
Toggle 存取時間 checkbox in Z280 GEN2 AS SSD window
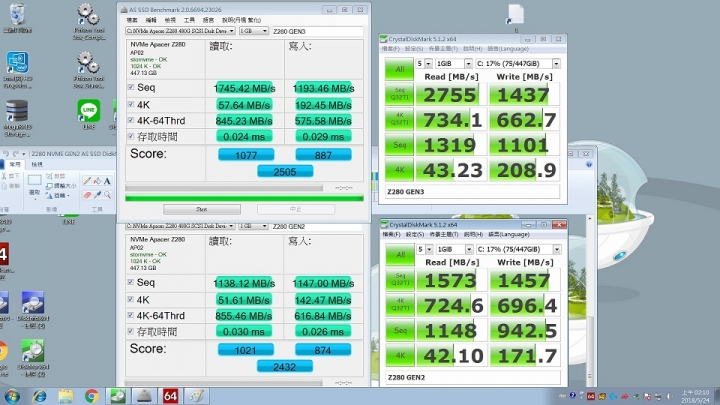[130, 331]
